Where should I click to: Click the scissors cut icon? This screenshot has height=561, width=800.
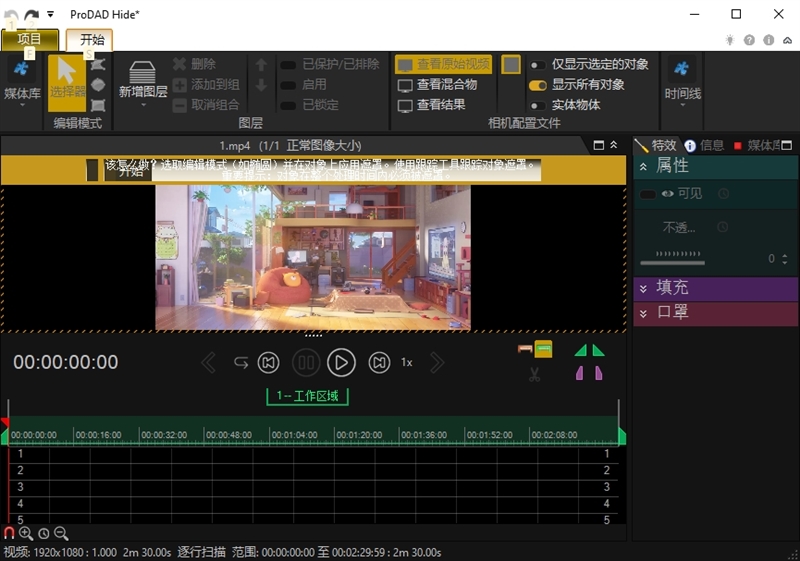[x=534, y=375]
